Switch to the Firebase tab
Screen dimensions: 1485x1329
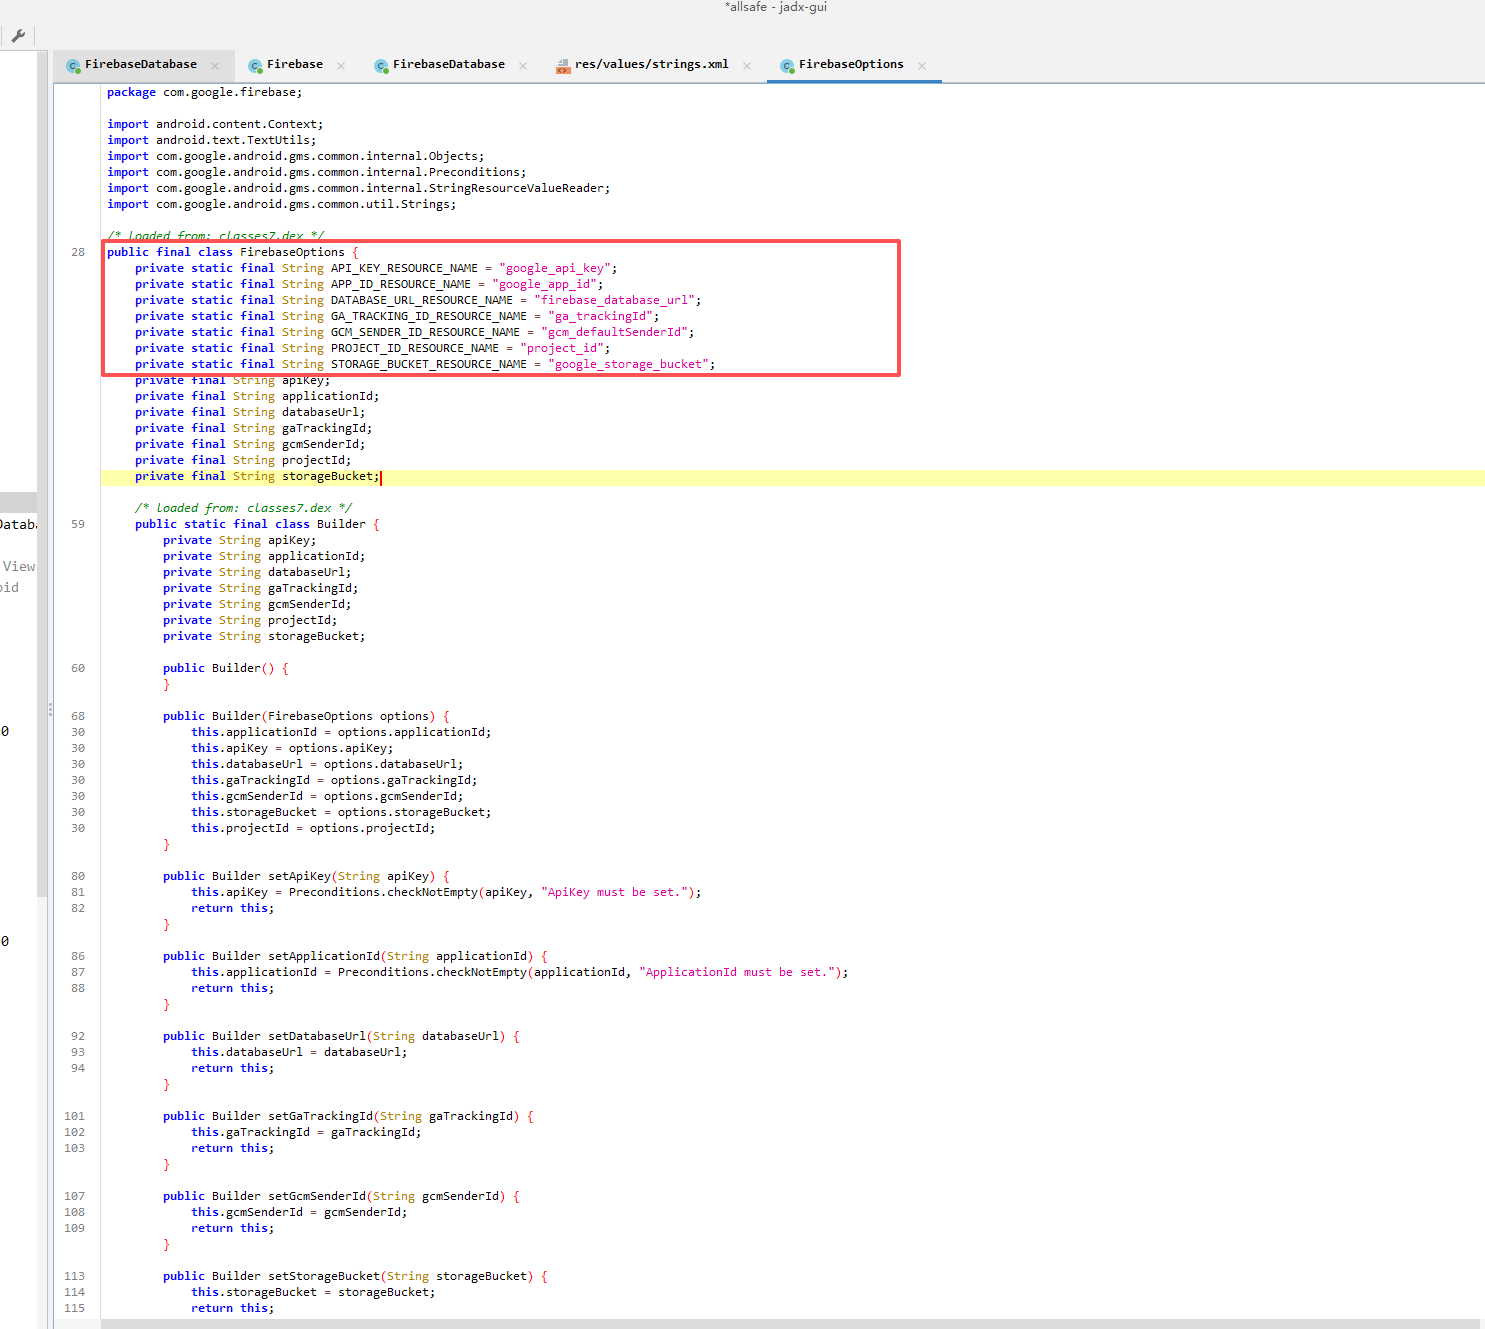pos(294,64)
